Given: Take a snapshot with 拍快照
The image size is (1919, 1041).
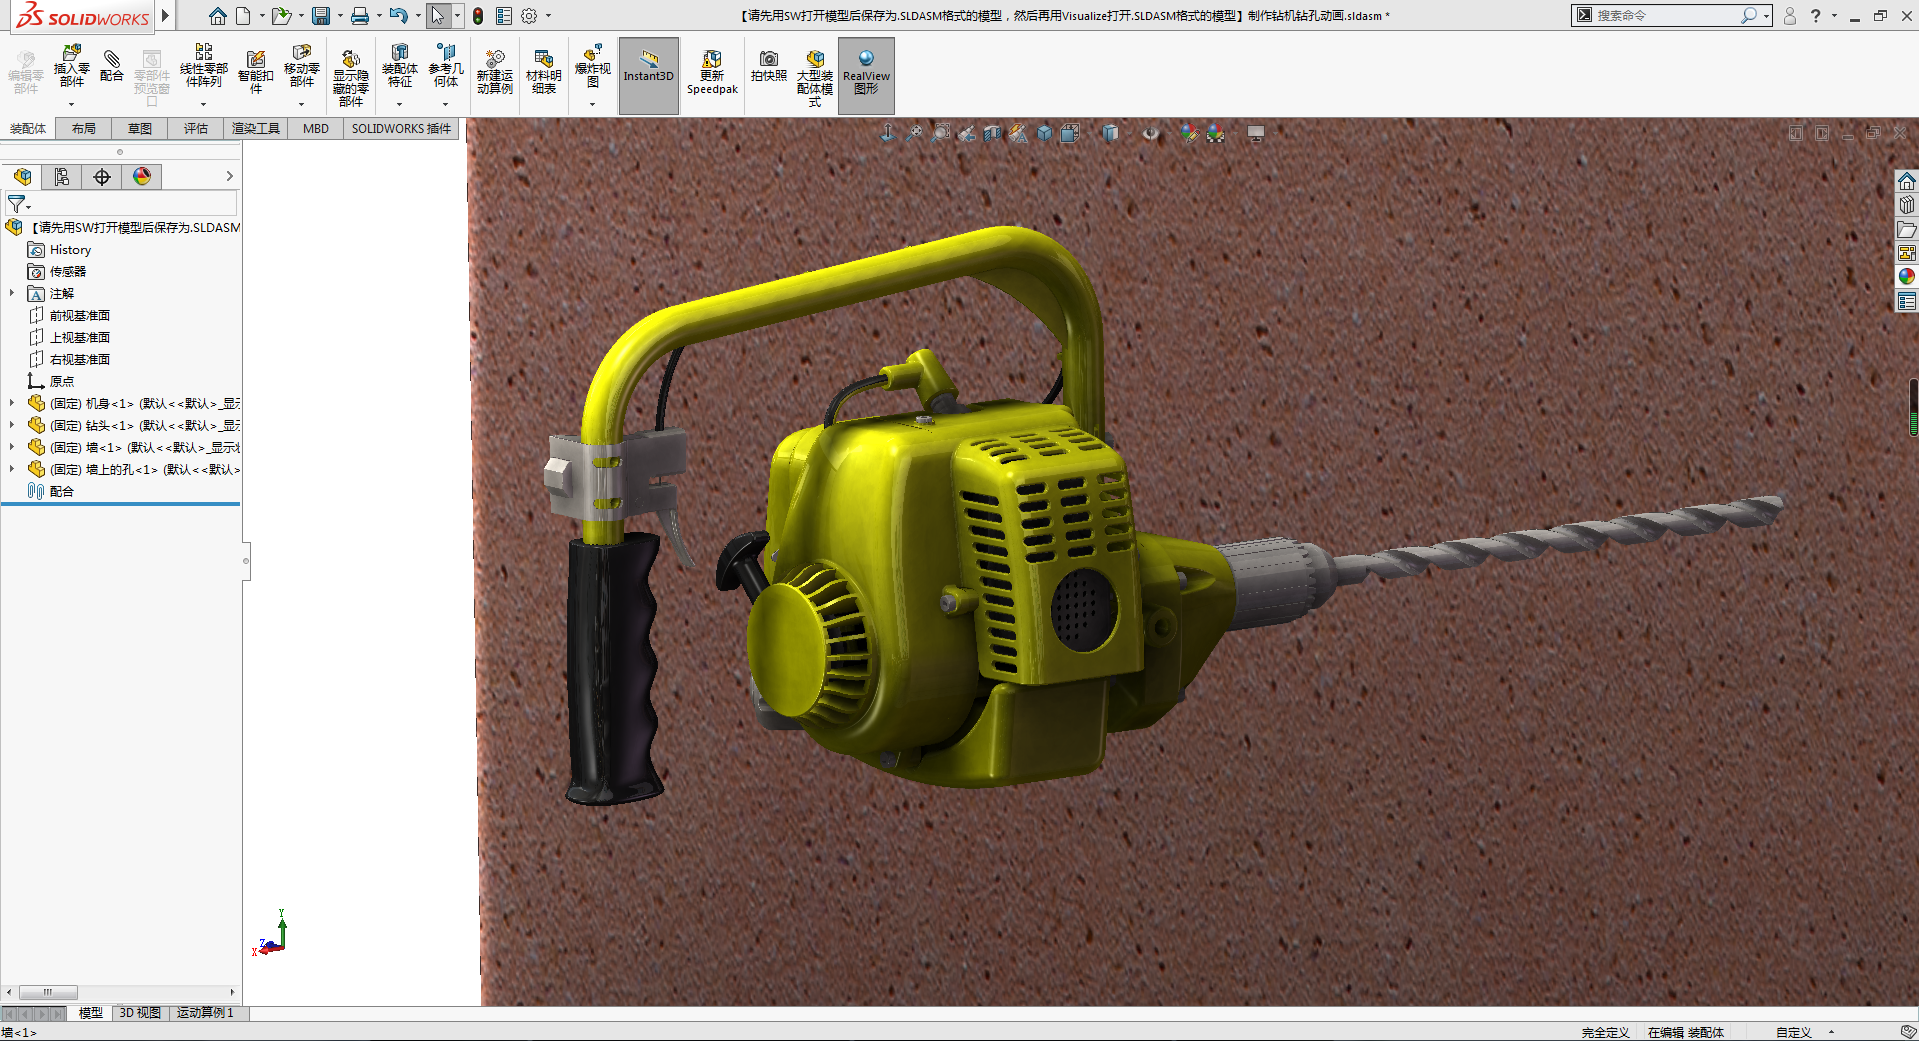Looking at the screenshot, I should [x=768, y=66].
